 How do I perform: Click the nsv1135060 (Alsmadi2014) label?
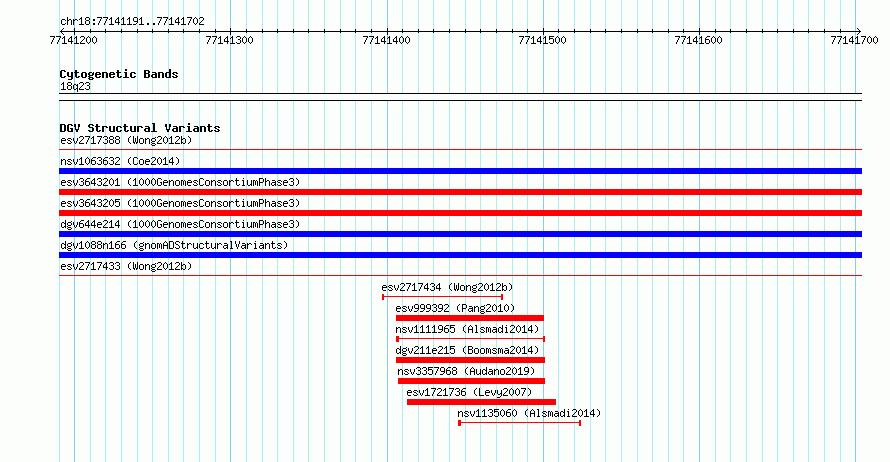[x=529, y=413]
